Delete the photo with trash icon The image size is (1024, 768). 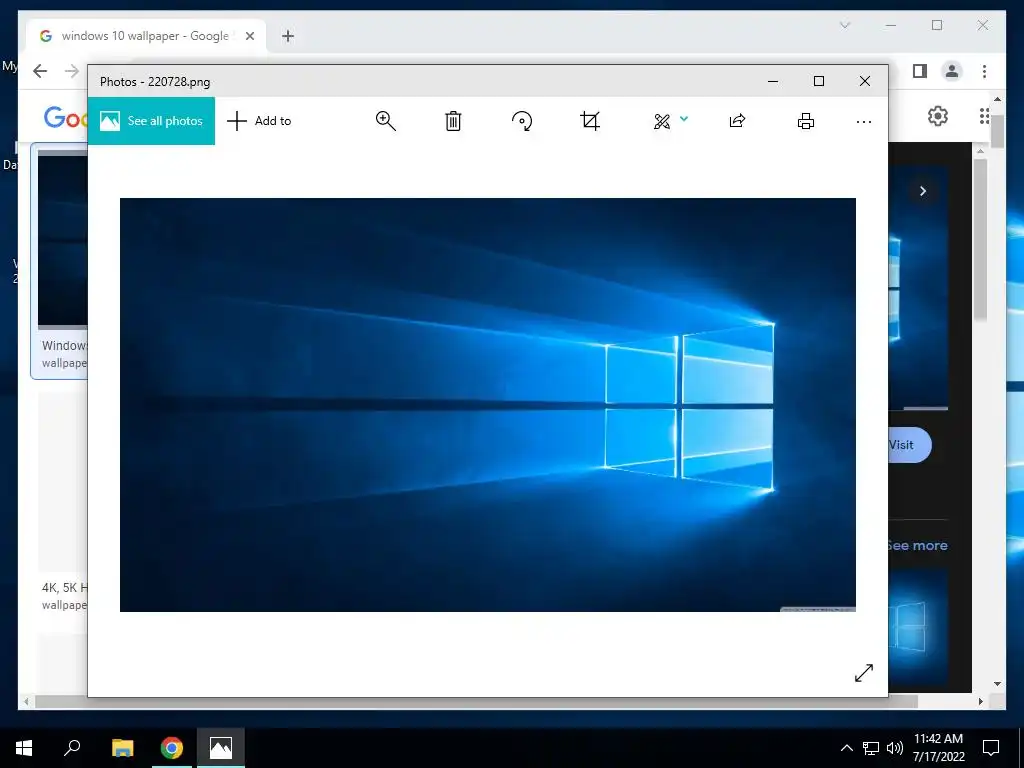tap(453, 121)
